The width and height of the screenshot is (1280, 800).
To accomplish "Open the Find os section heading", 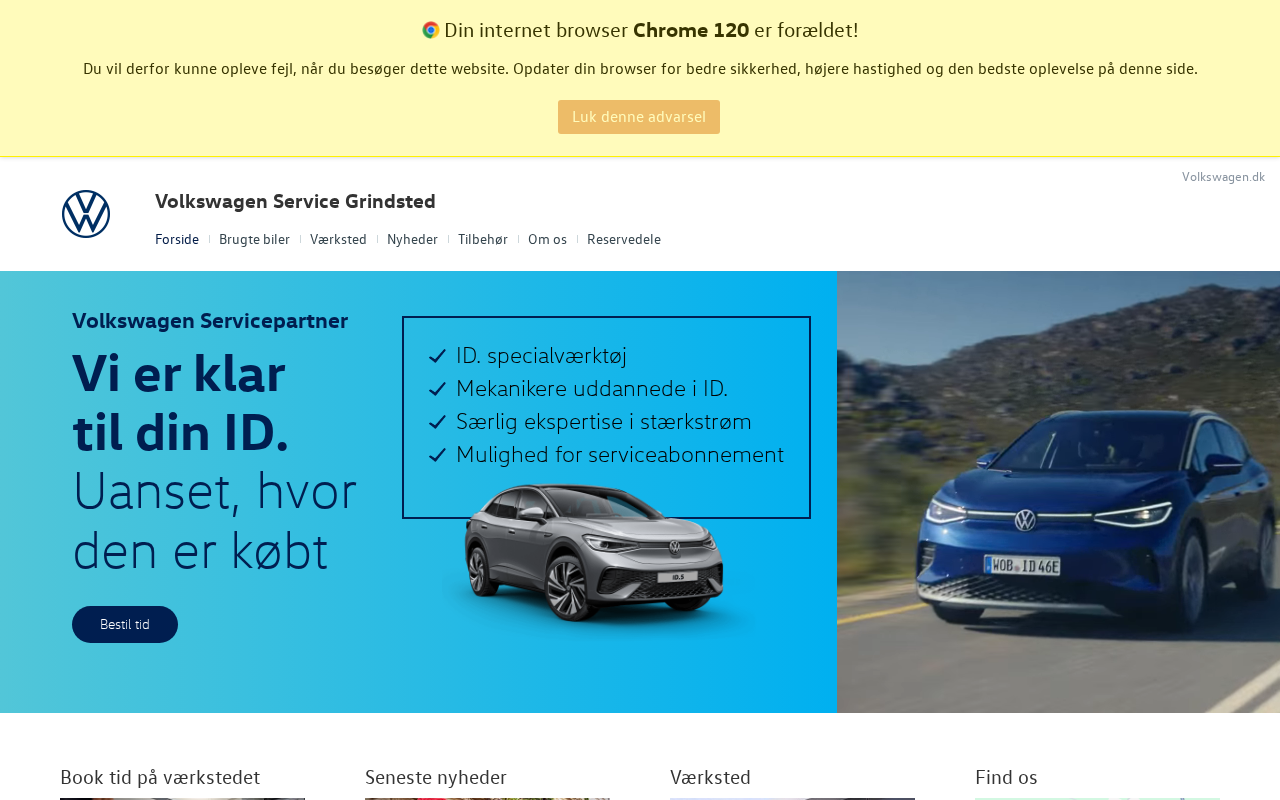I will pos(1006,777).
